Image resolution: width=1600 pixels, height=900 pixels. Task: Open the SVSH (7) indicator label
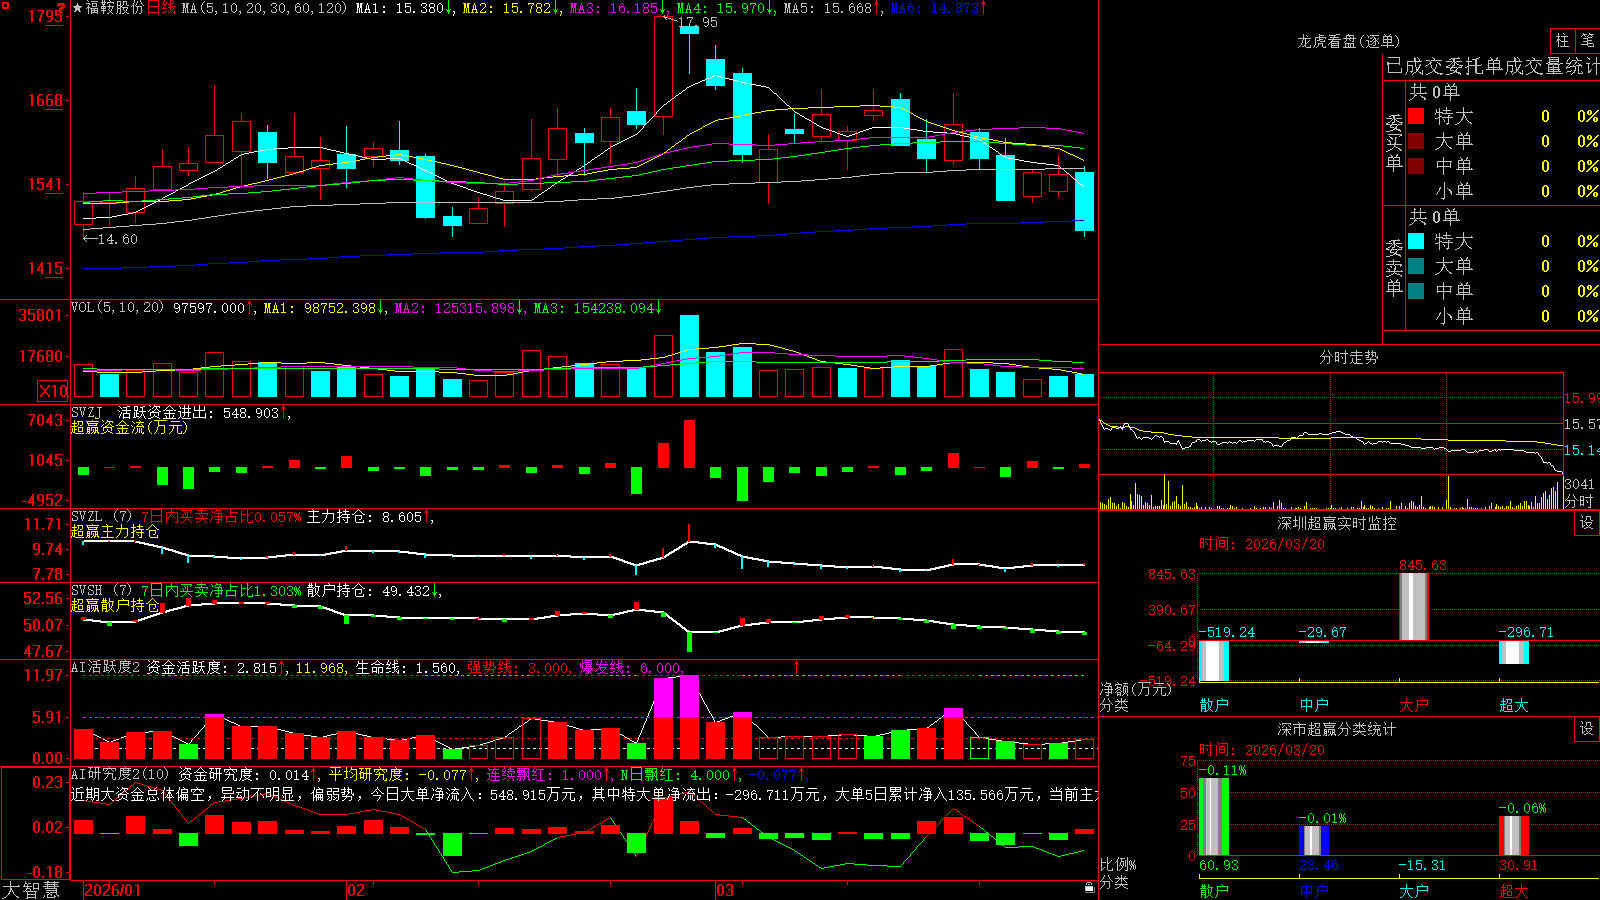click(101, 591)
